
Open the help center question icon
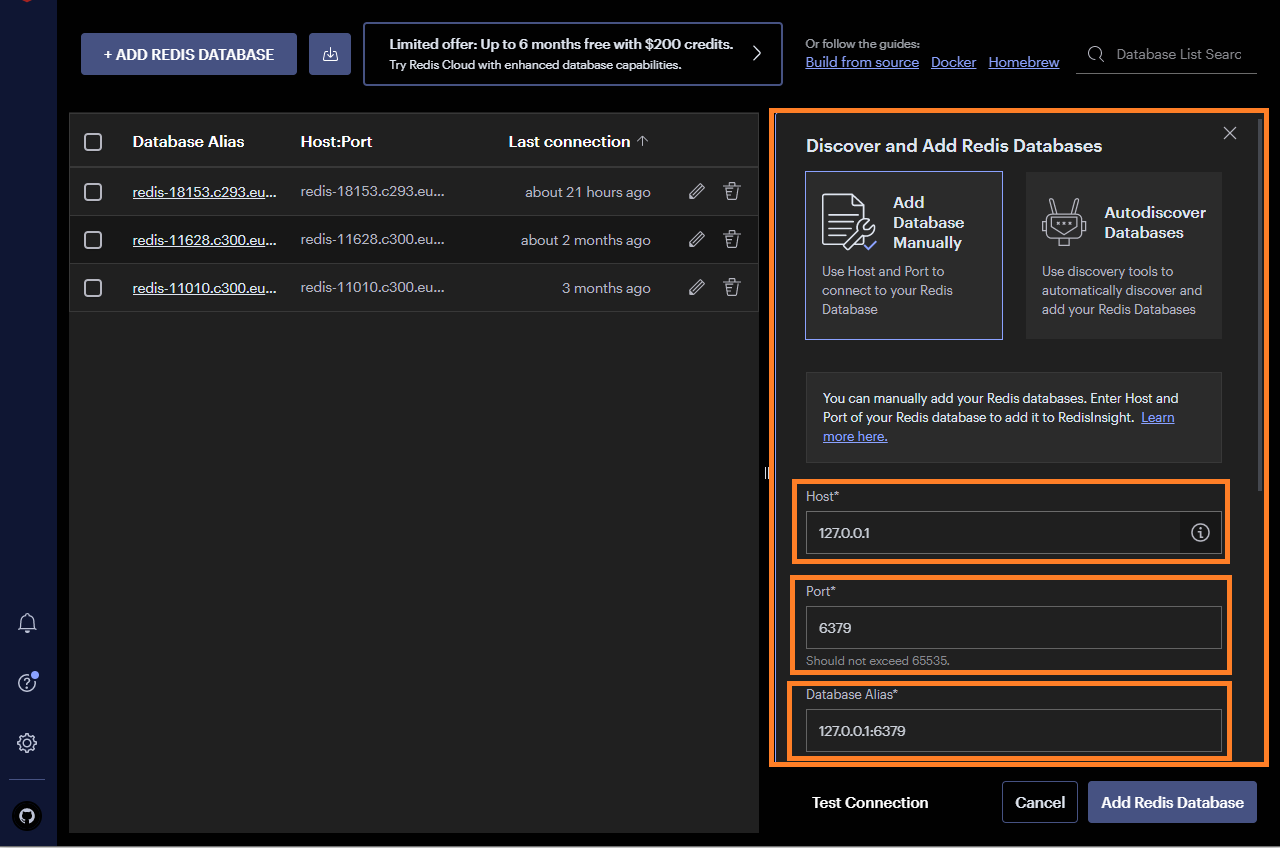pyautogui.click(x=28, y=683)
